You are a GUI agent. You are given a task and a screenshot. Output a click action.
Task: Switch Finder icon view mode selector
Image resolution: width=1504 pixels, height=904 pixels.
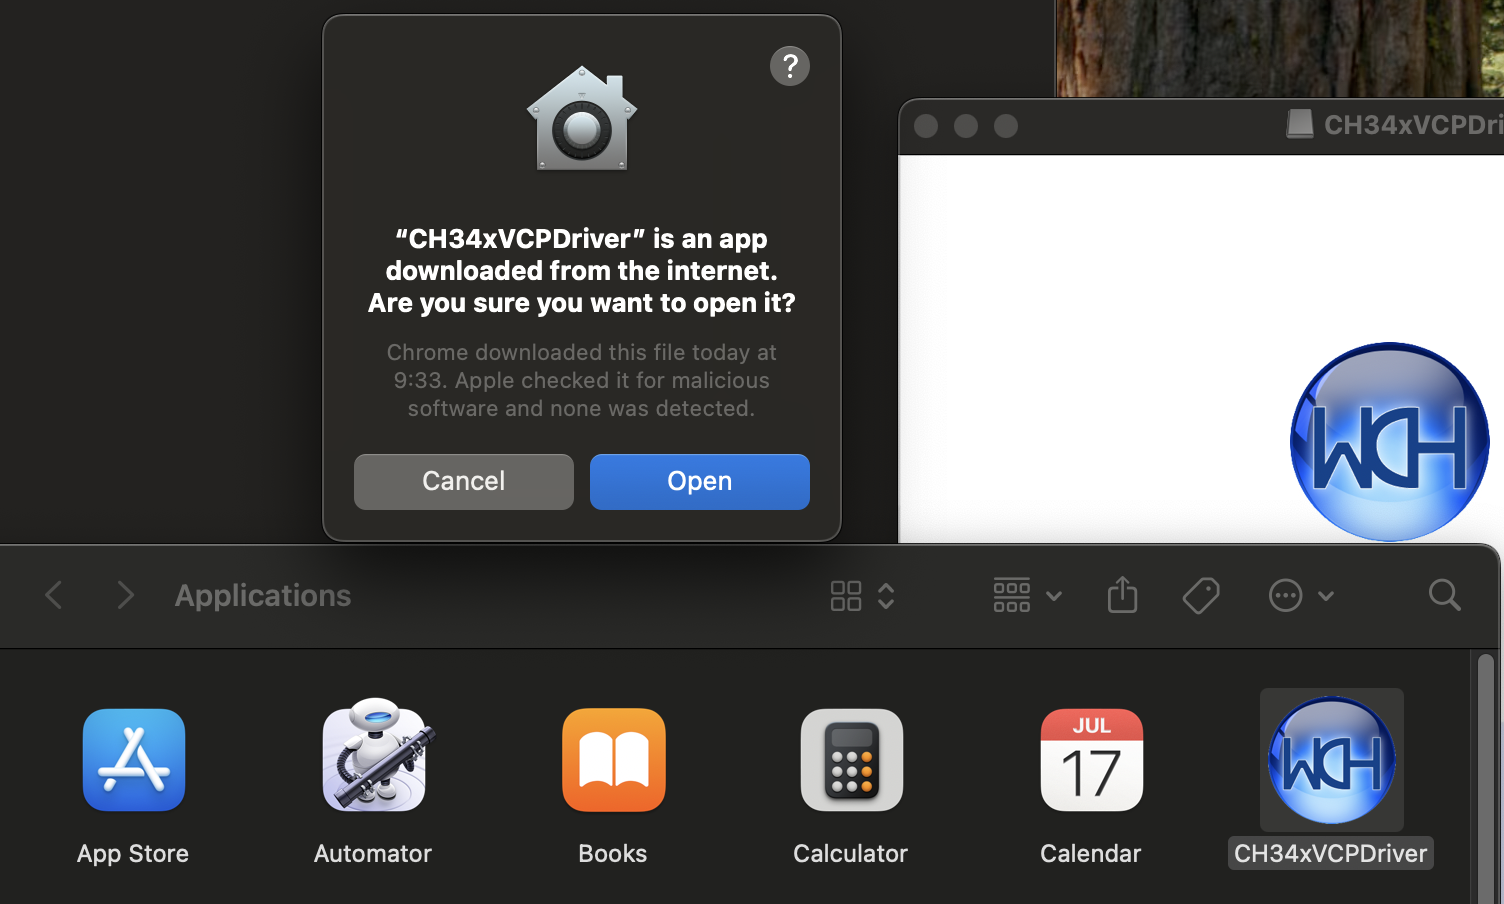coord(862,596)
